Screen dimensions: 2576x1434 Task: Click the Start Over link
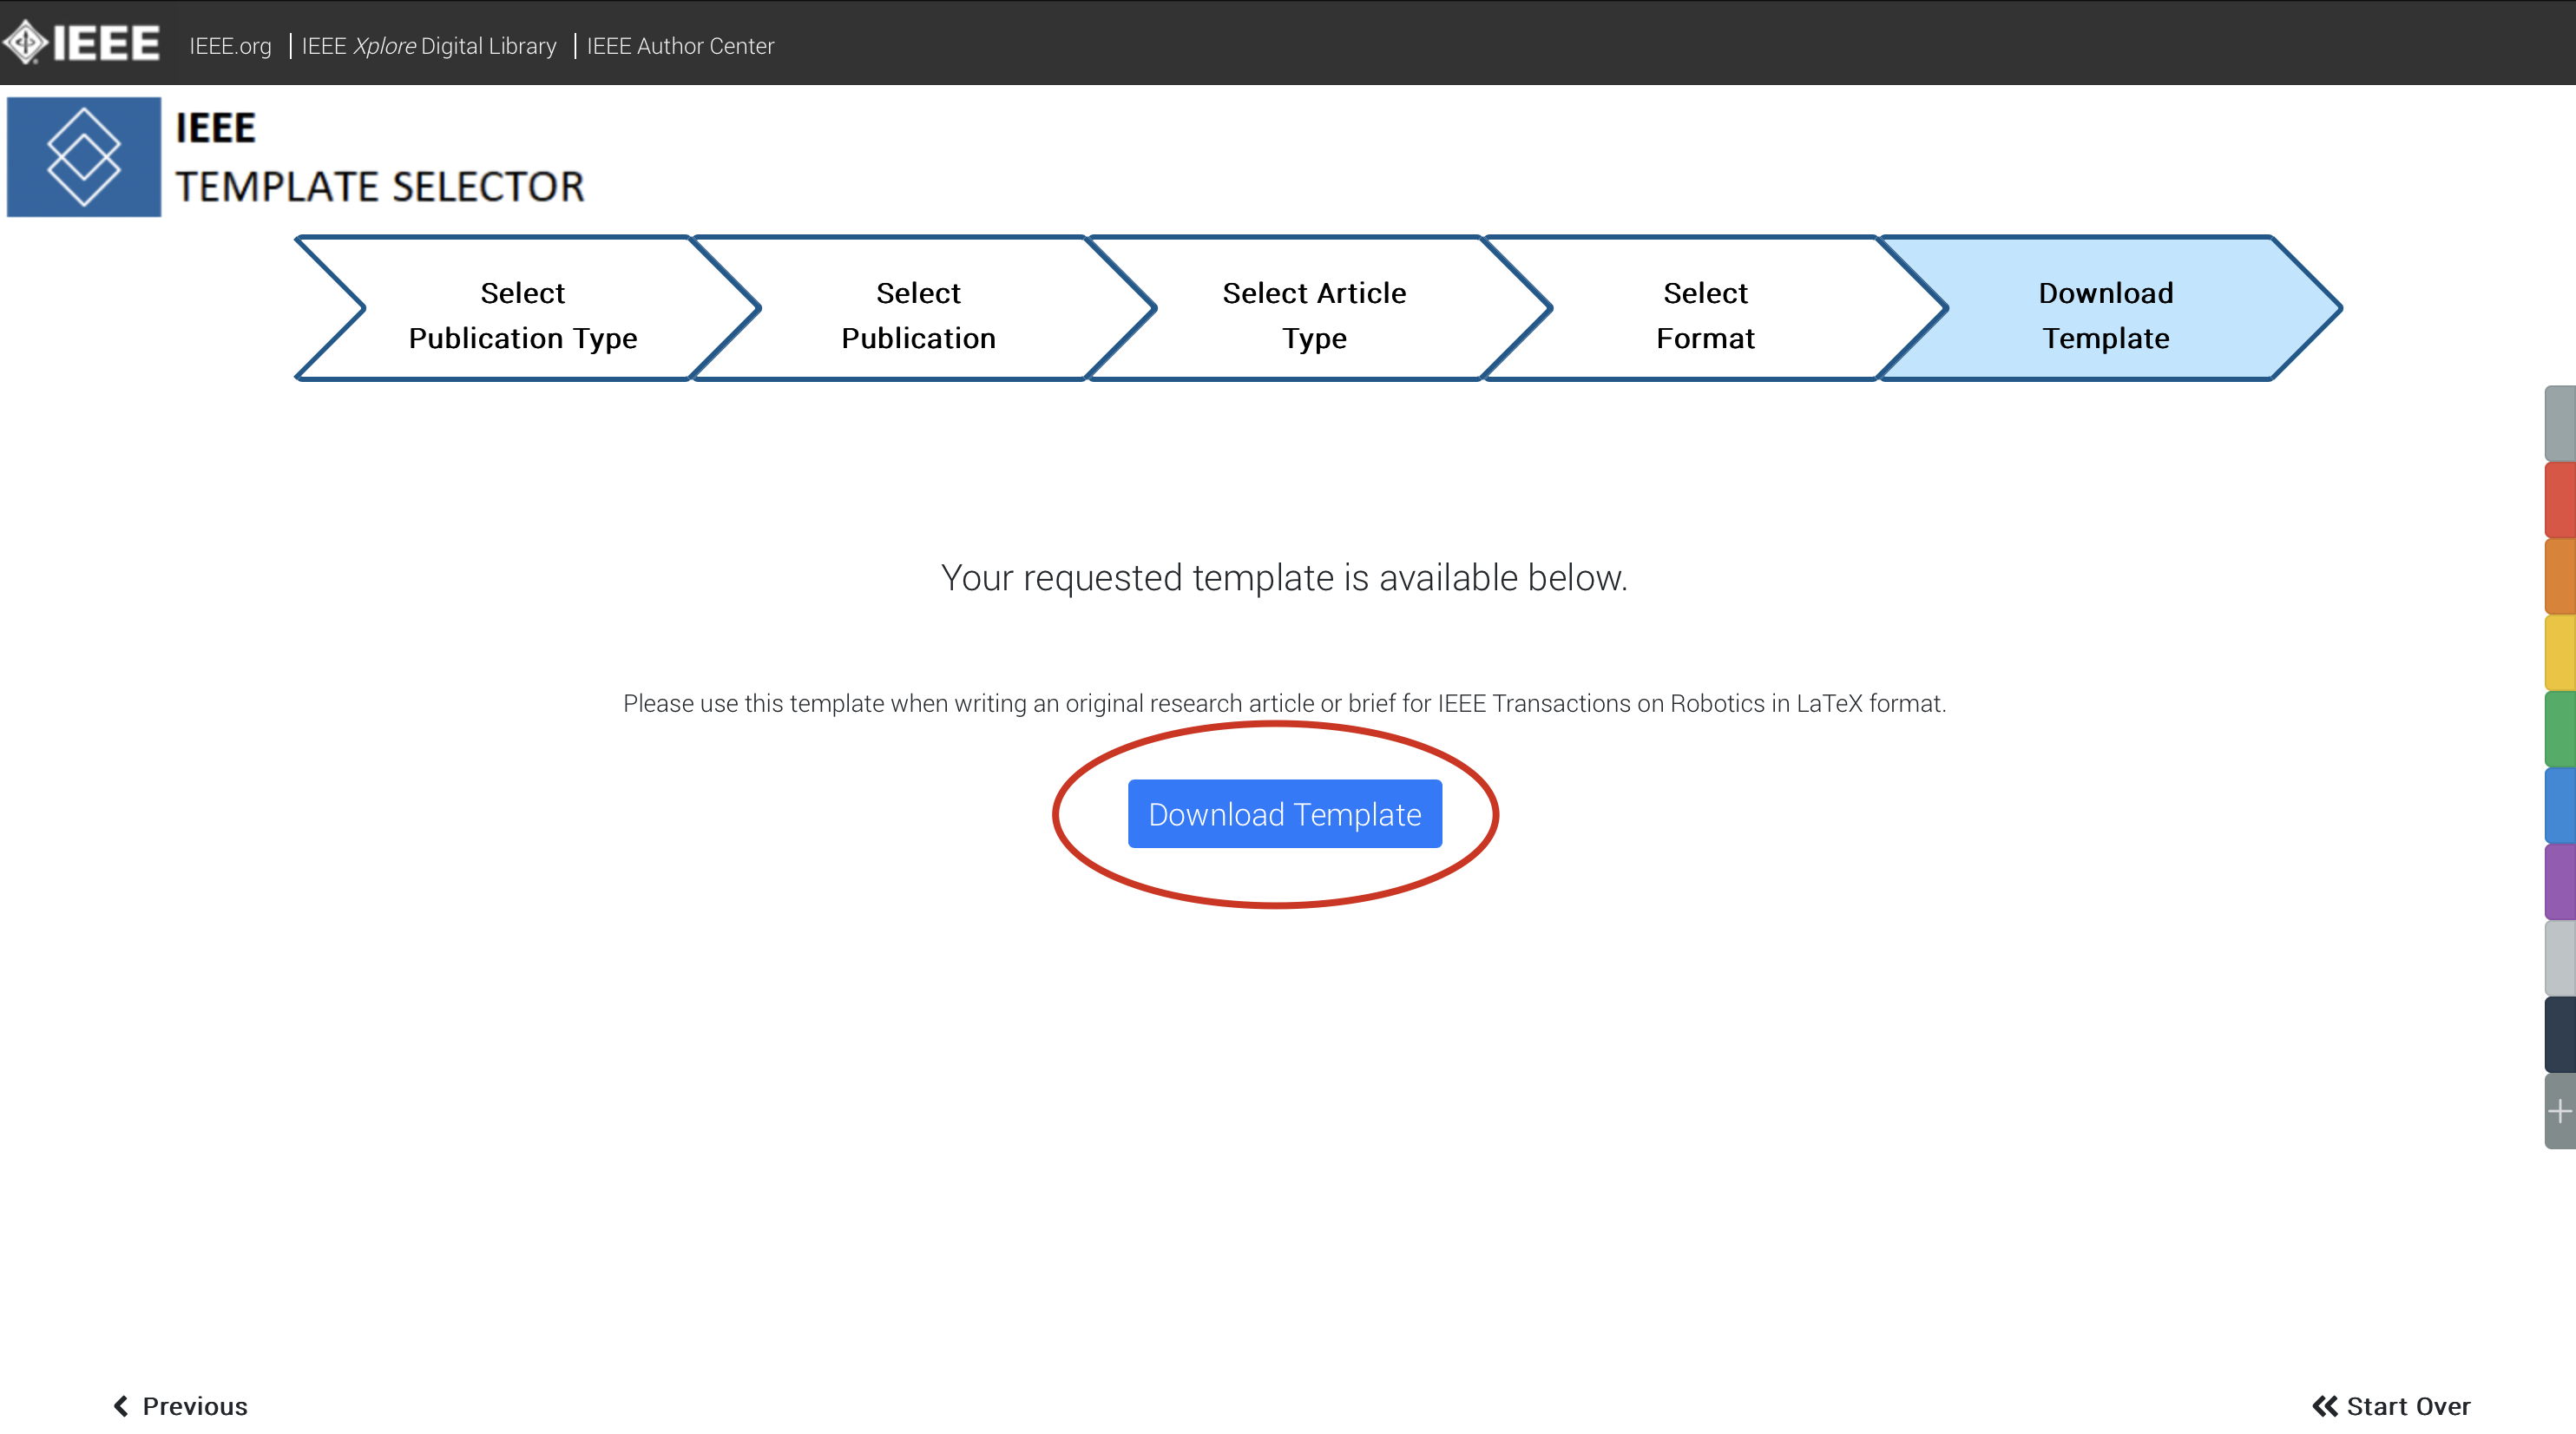(2391, 1406)
